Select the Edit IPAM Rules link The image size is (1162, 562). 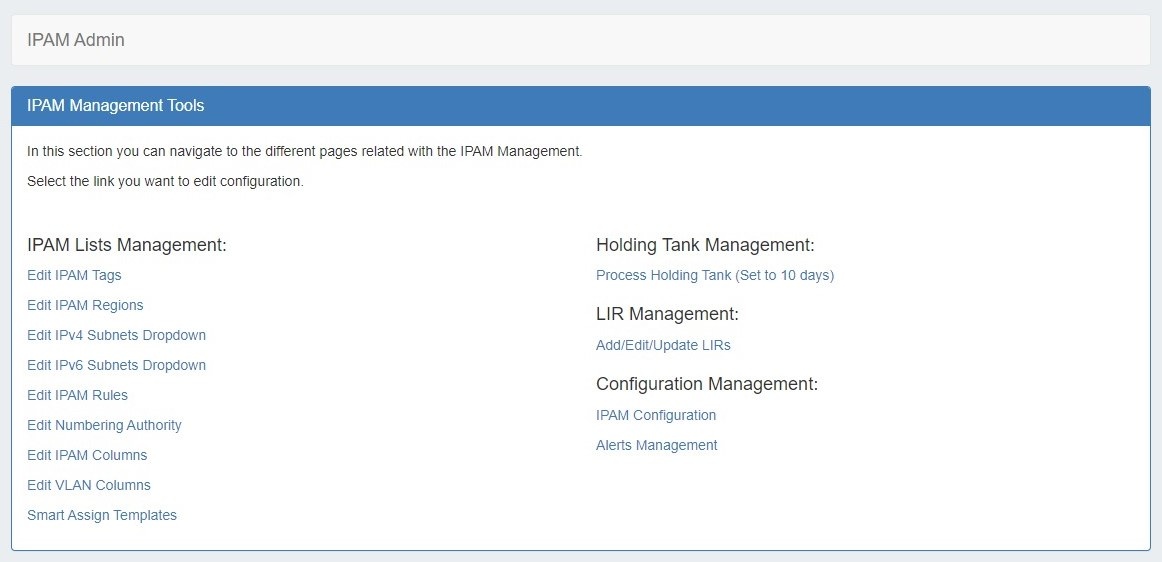pyautogui.click(x=77, y=395)
